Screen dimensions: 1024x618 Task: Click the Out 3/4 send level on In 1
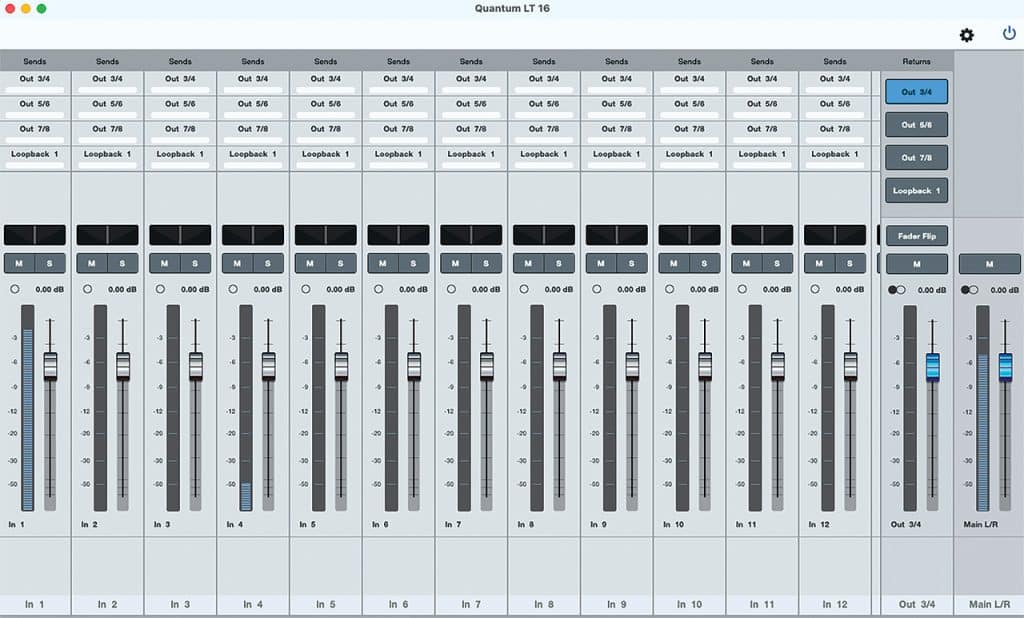[35, 89]
